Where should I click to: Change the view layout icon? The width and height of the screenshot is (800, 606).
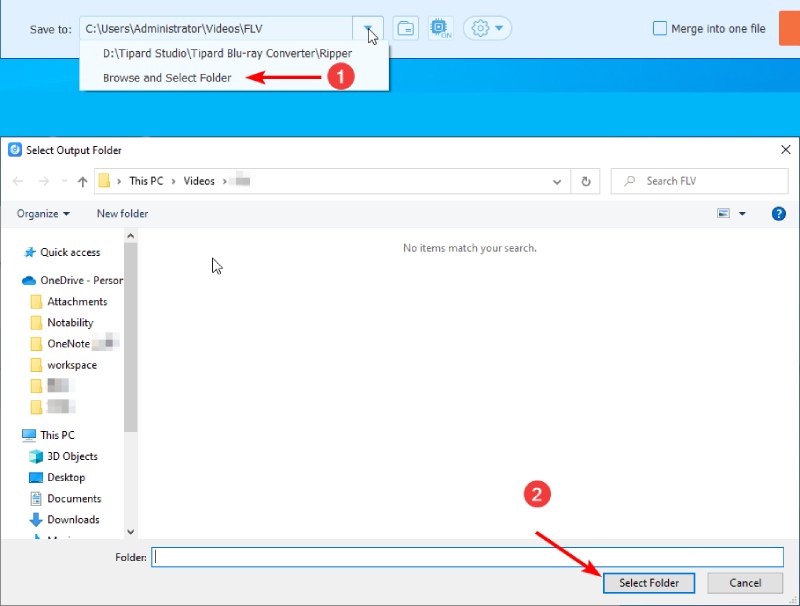(x=723, y=214)
